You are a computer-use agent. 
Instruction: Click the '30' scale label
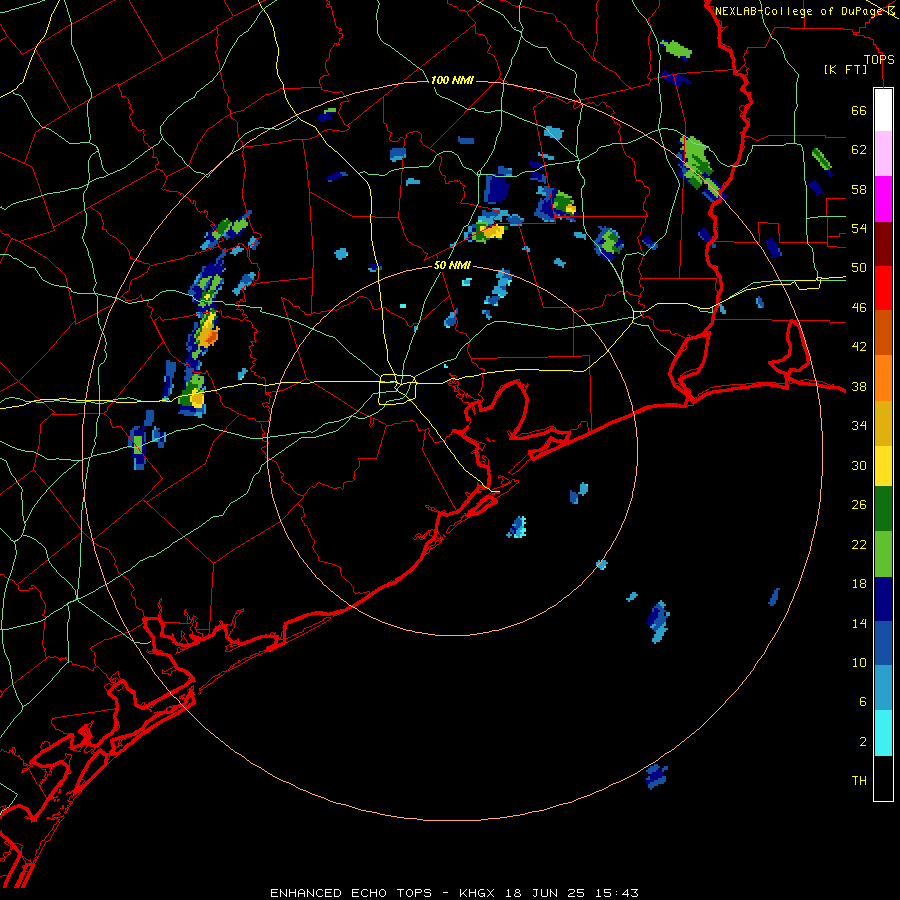[x=859, y=465]
